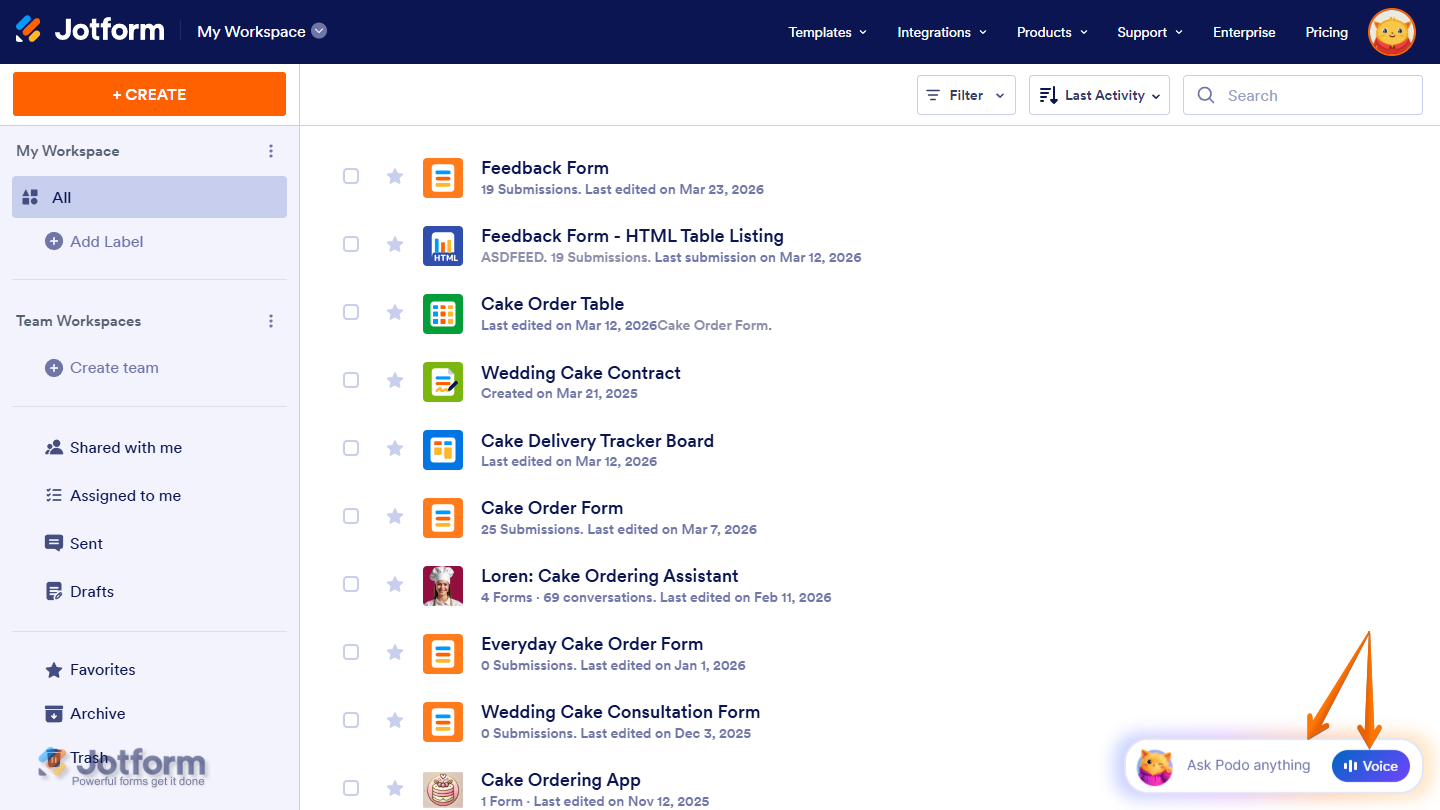
Task: Open the Cake Delivery Tracker Board icon
Action: [443, 449]
